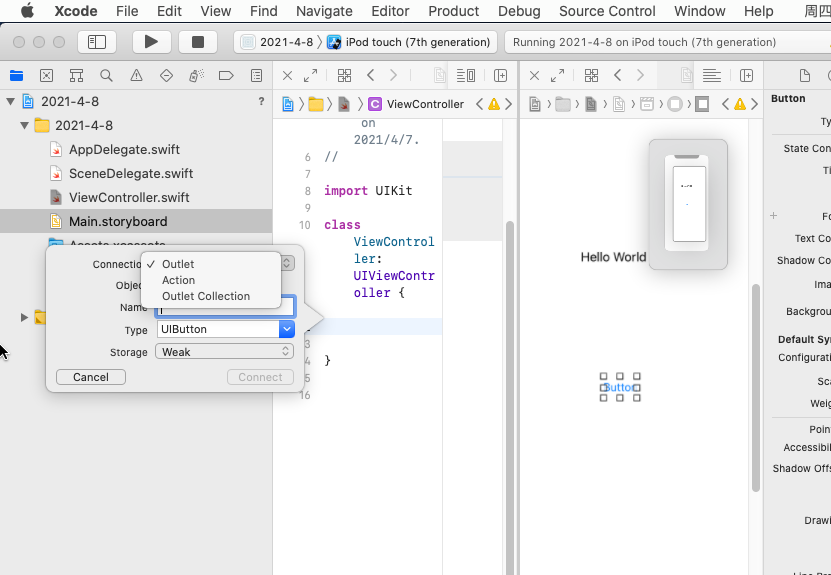Open the File menu
The height and width of the screenshot is (575, 831).
click(x=127, y=11)
